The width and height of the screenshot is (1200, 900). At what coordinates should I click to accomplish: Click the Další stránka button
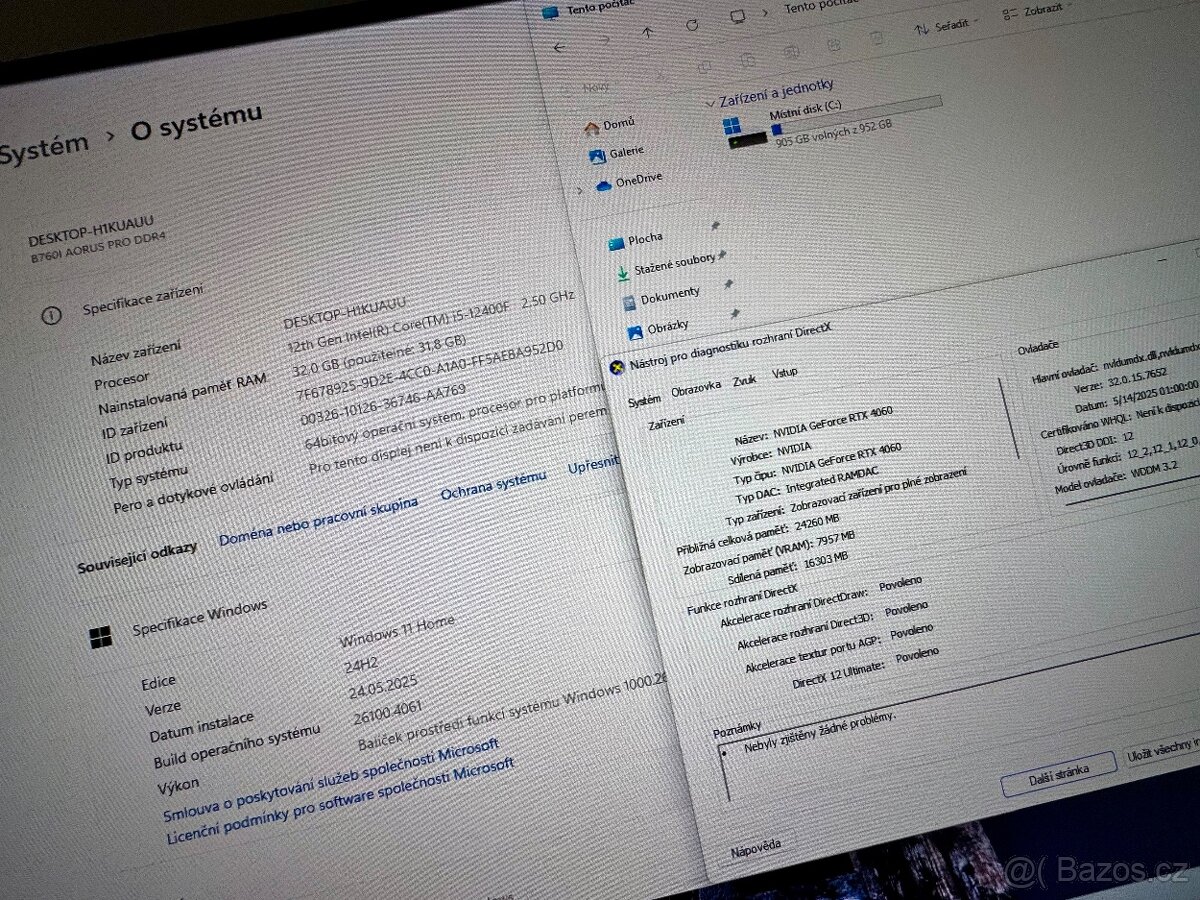pyautogui.click(x=1057, y=772)
